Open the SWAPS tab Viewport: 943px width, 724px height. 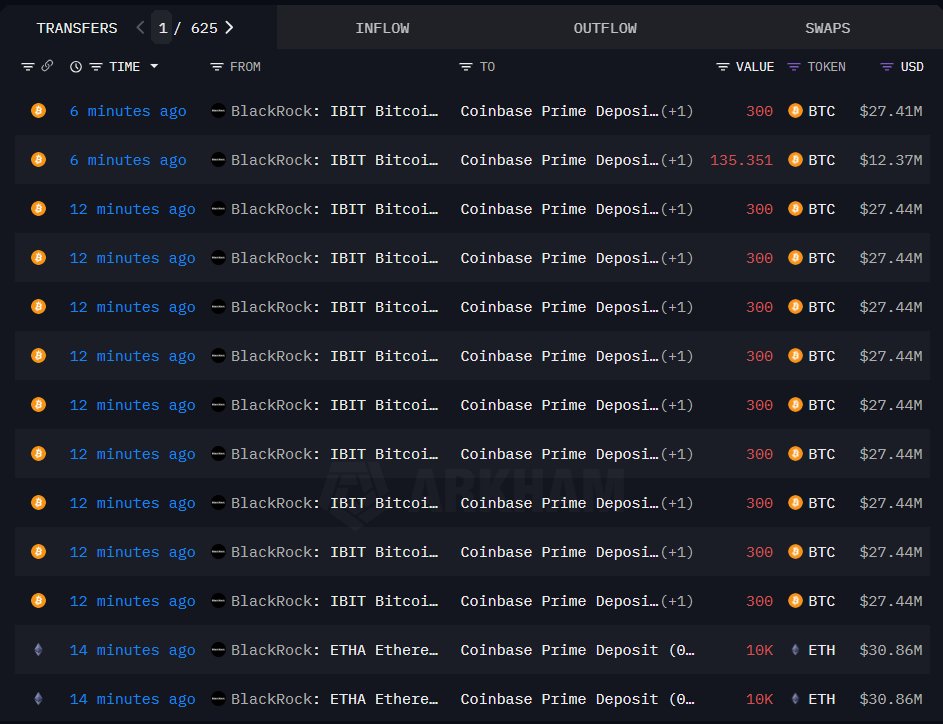click(827, 28)
